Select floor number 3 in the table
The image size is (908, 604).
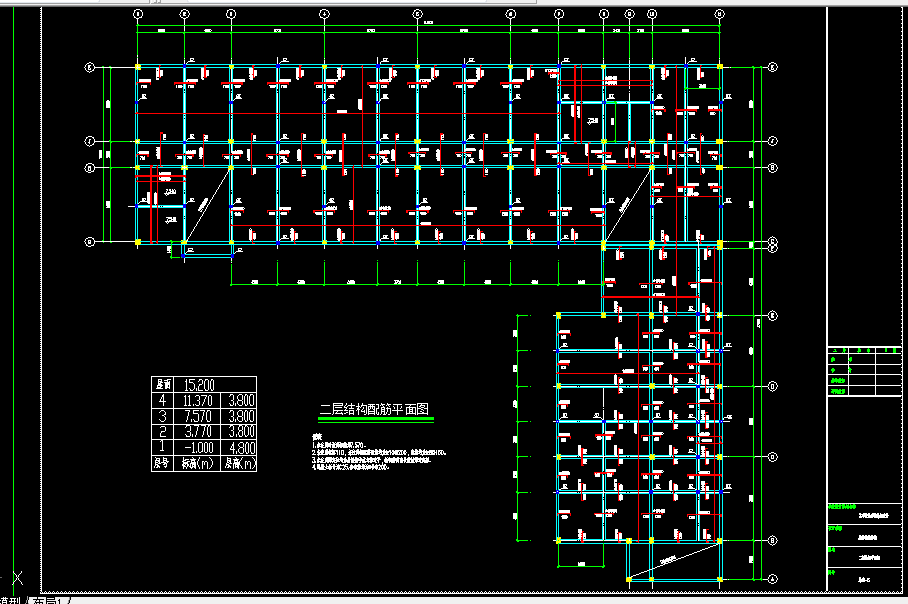162,416
